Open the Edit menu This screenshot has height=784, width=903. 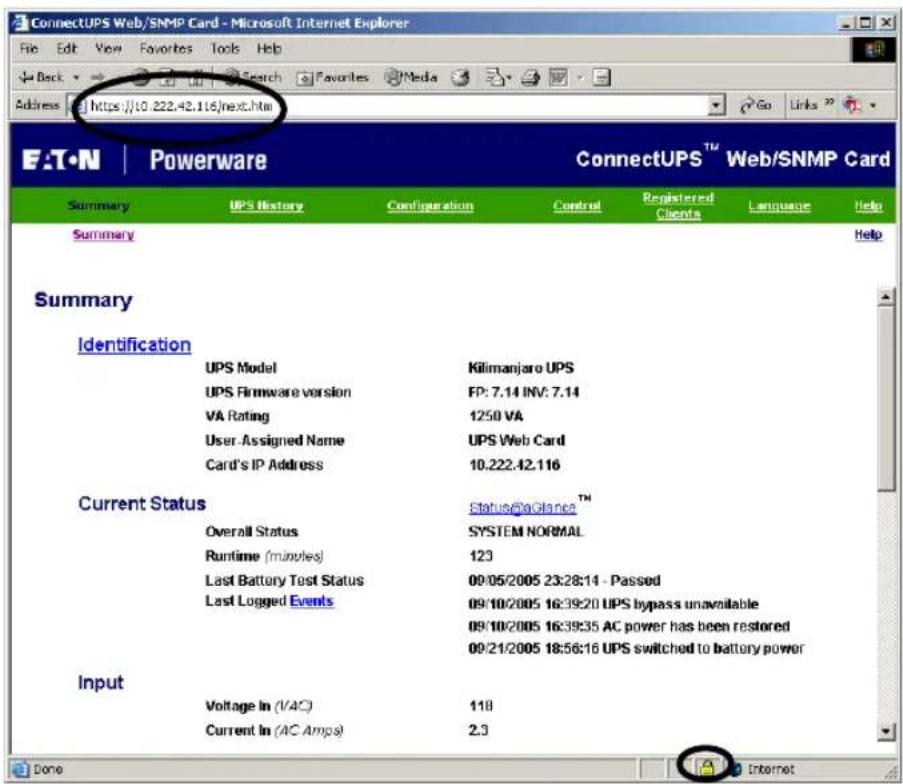click(x=66, y=49)
